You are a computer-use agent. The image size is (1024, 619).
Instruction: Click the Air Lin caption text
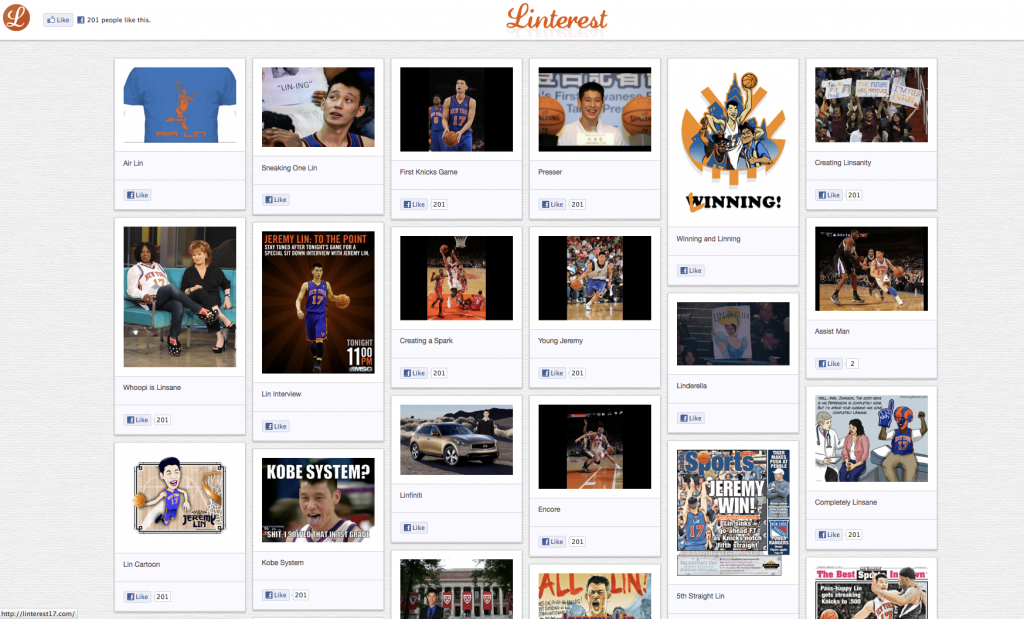[133, 163]
